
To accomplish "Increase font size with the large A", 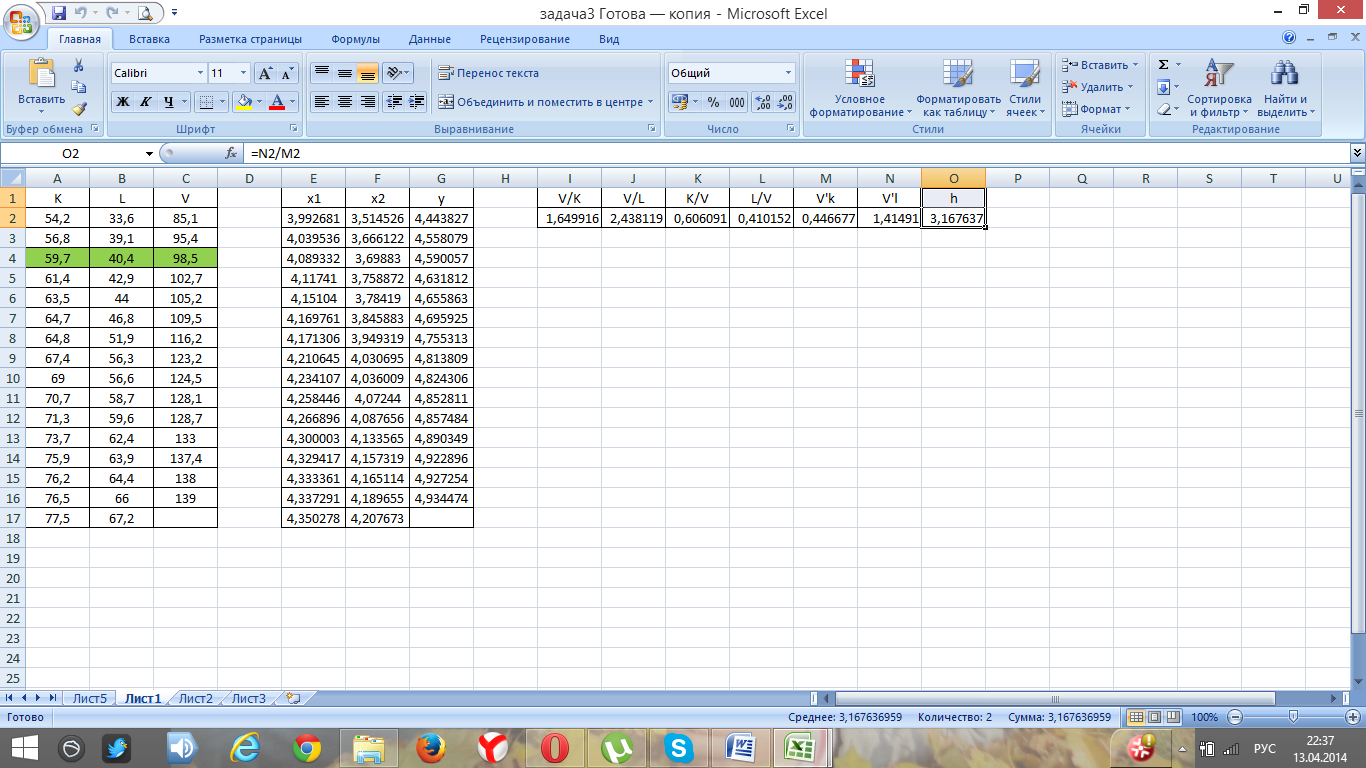I will [x=265, y=73].
